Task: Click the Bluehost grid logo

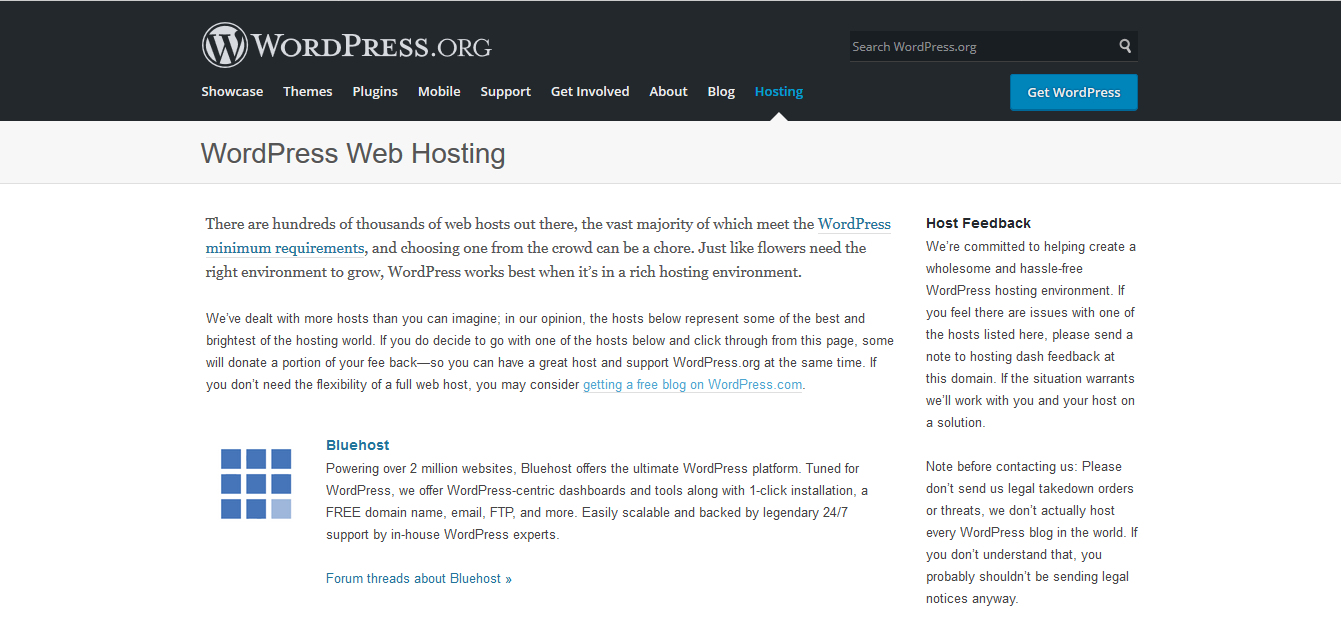Action: tap(256, 484)
